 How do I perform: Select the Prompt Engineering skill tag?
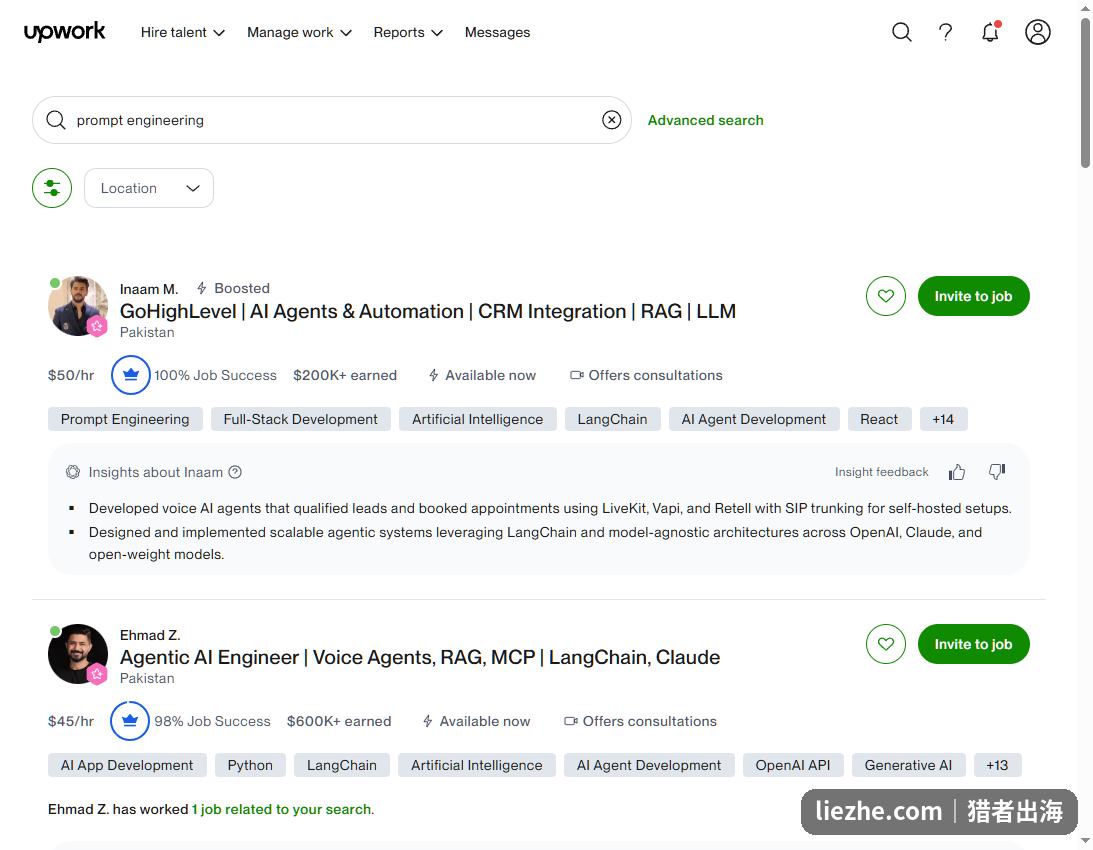[125, 419]
